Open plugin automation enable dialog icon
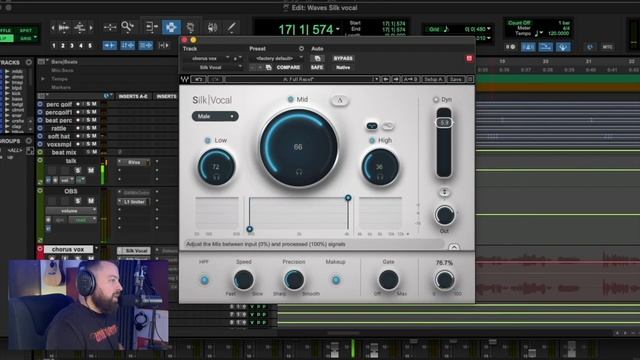The image size is (640, 360). pyautogui.click(x=317, y=58)
